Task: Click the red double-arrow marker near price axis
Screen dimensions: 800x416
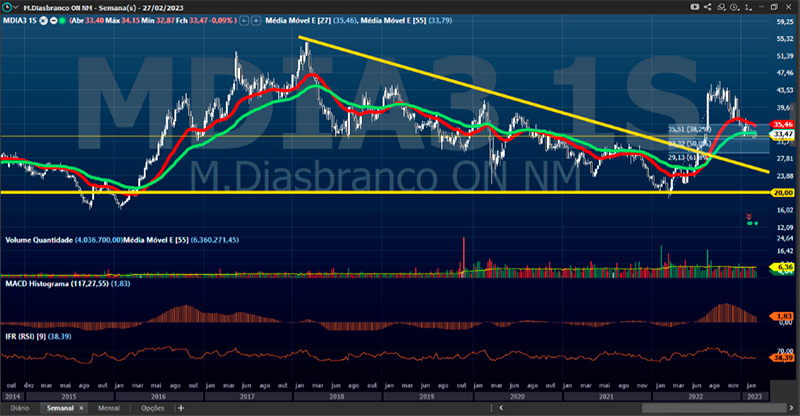Action: pos(749,216)
